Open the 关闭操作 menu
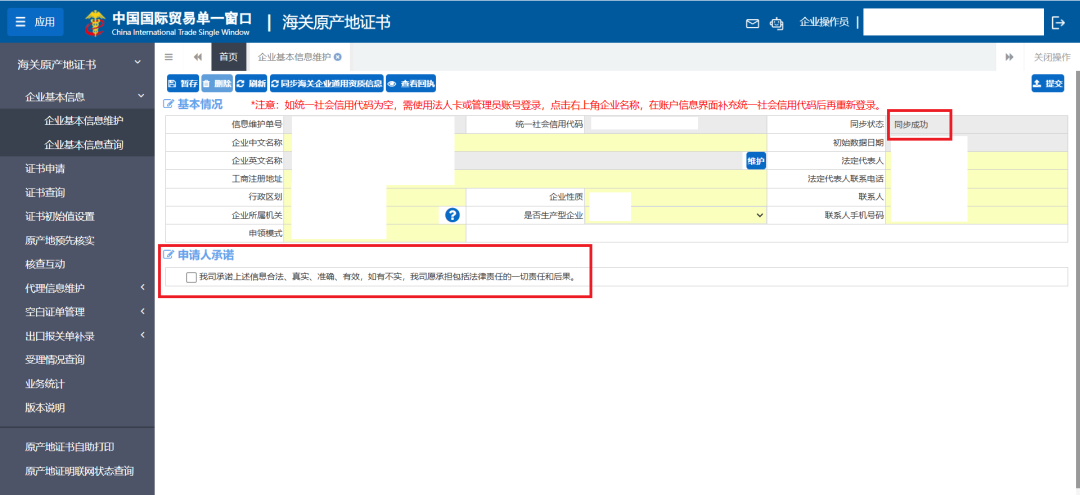Viewport: 1080px width, 495px height. [x=1052, y=57]
